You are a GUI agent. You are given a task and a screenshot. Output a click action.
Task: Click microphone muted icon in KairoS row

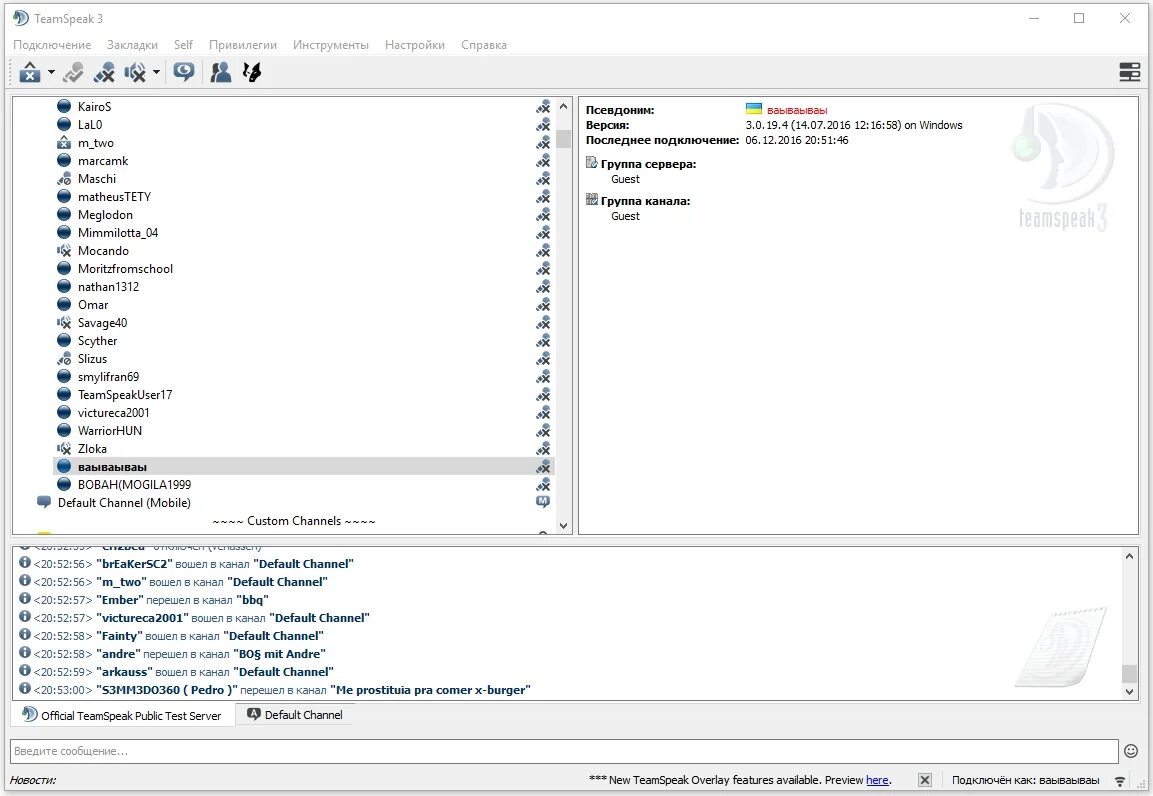coord(543,107)
